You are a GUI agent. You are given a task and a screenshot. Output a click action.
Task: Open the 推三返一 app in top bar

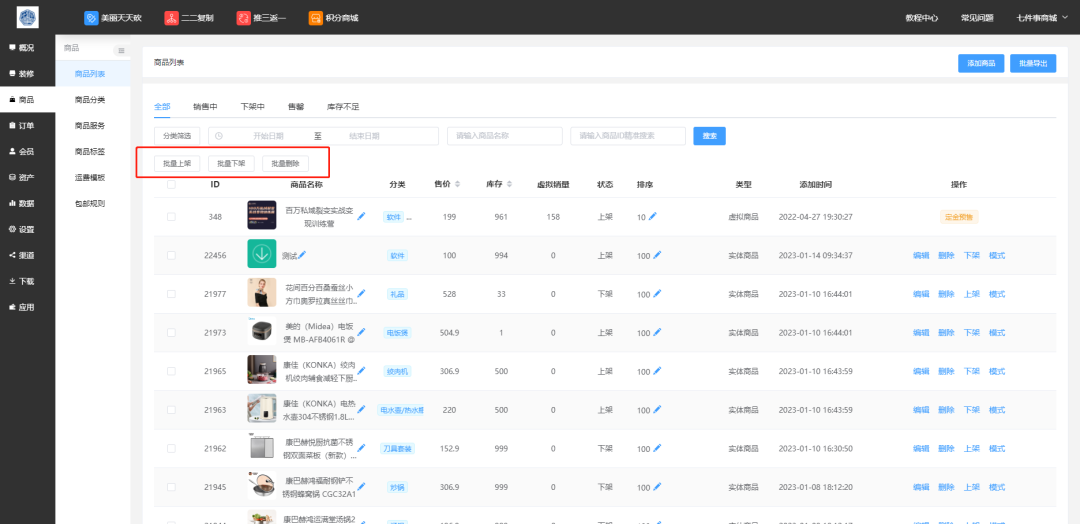[x=261, y=18]
